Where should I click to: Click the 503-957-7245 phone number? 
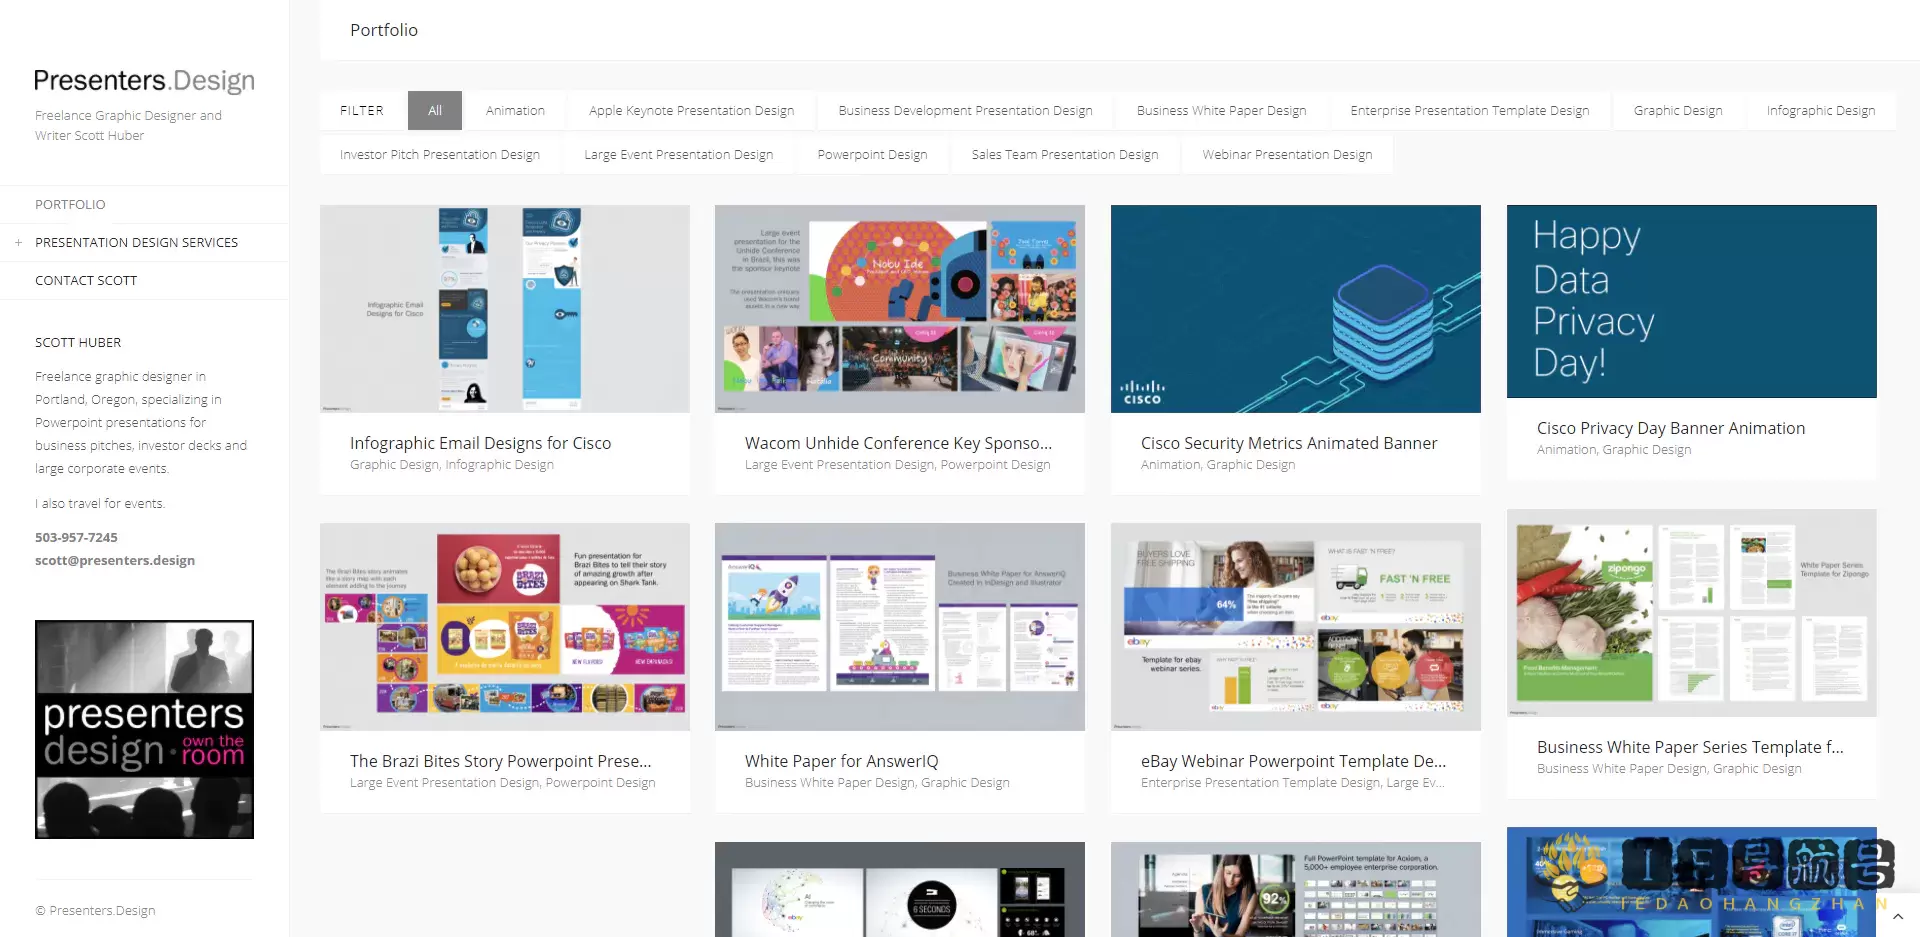76,537
